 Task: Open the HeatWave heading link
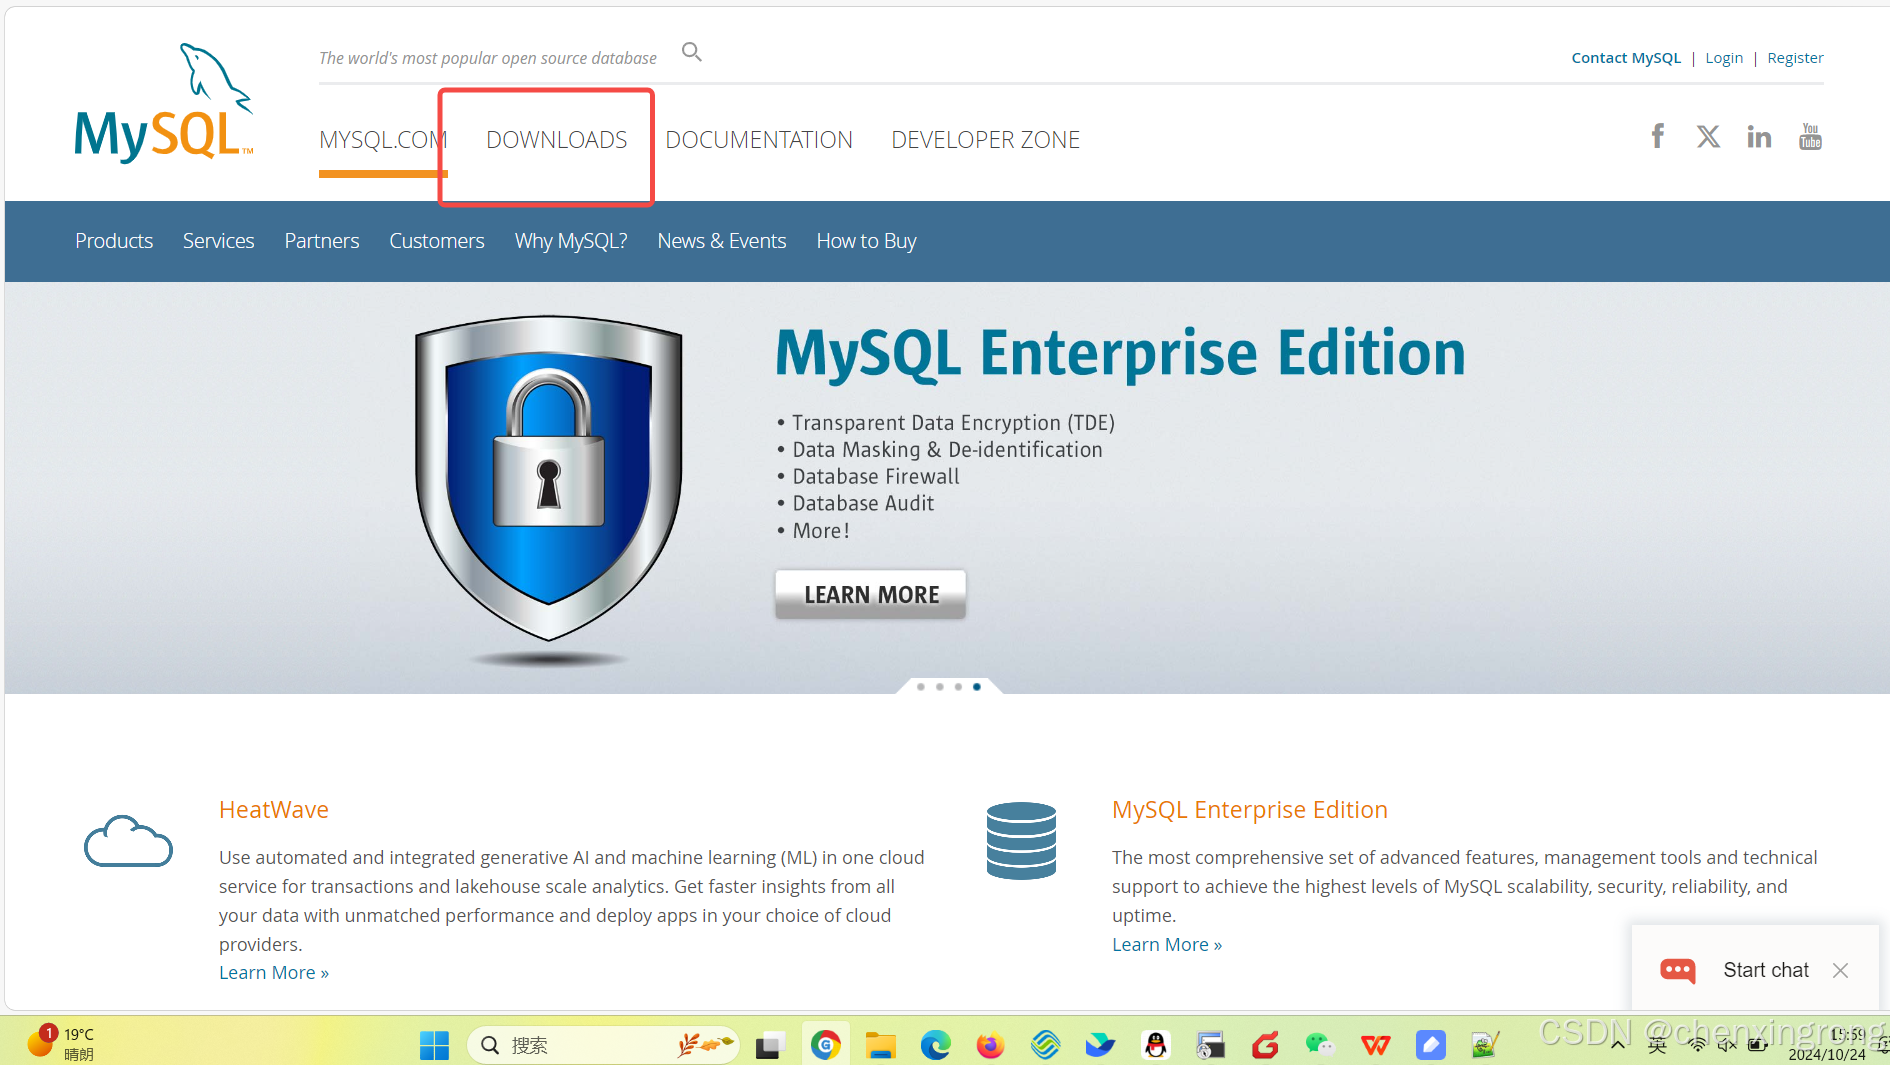(x=274, y=810)
